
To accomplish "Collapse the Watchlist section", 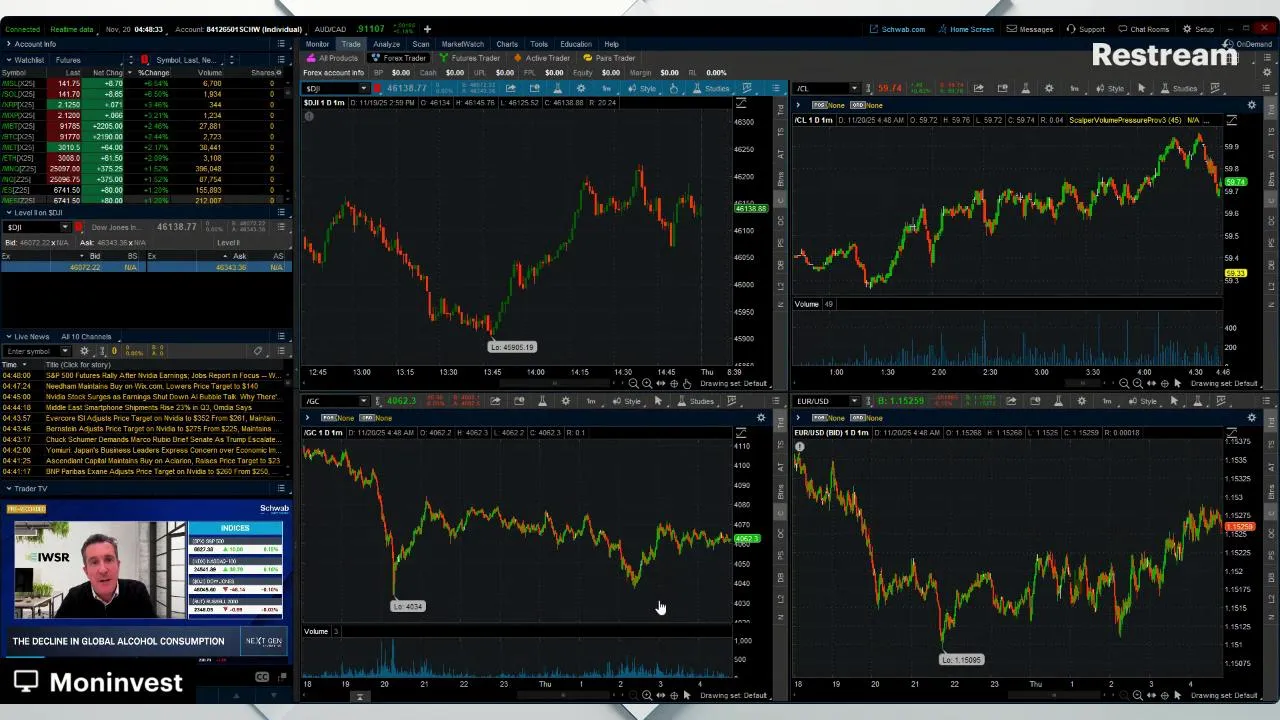I will [x=7, y=60].
